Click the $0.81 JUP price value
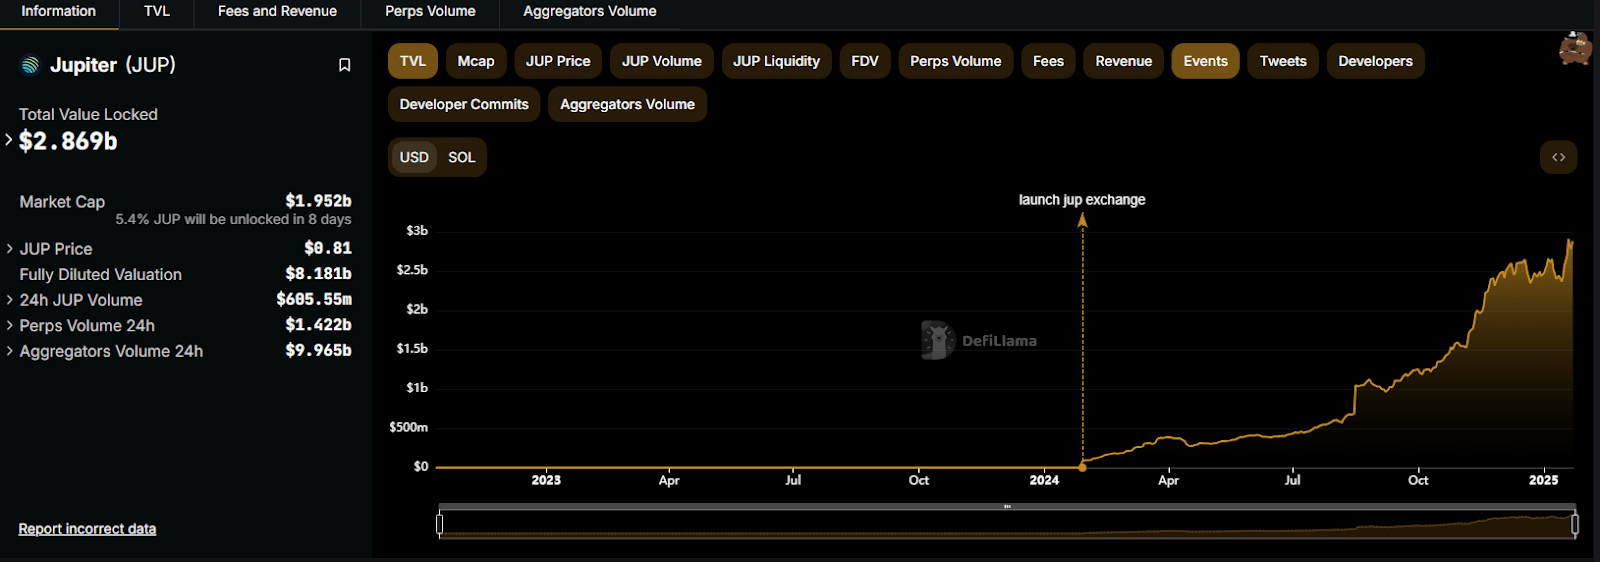This screenshot has height=562, width=1600. pyautogui.click(x=328, y=248)
